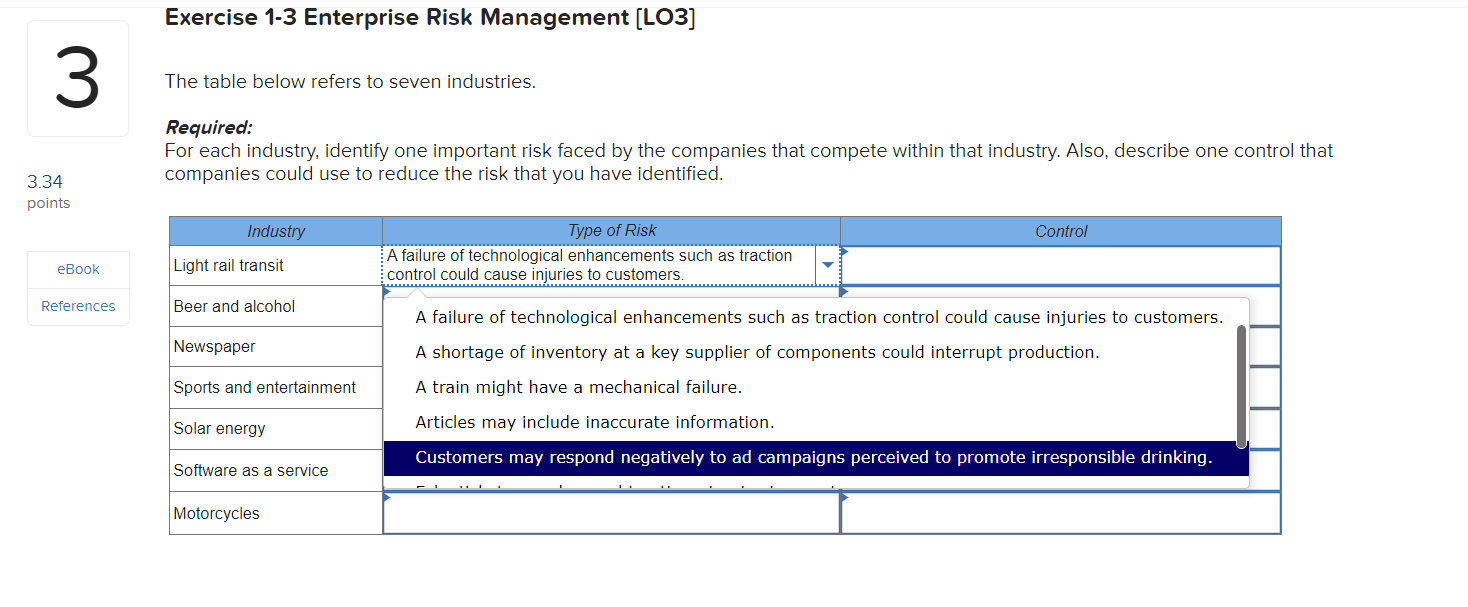1468x607 pixels.
Task: Open the References link
Action: pos(78,305)
